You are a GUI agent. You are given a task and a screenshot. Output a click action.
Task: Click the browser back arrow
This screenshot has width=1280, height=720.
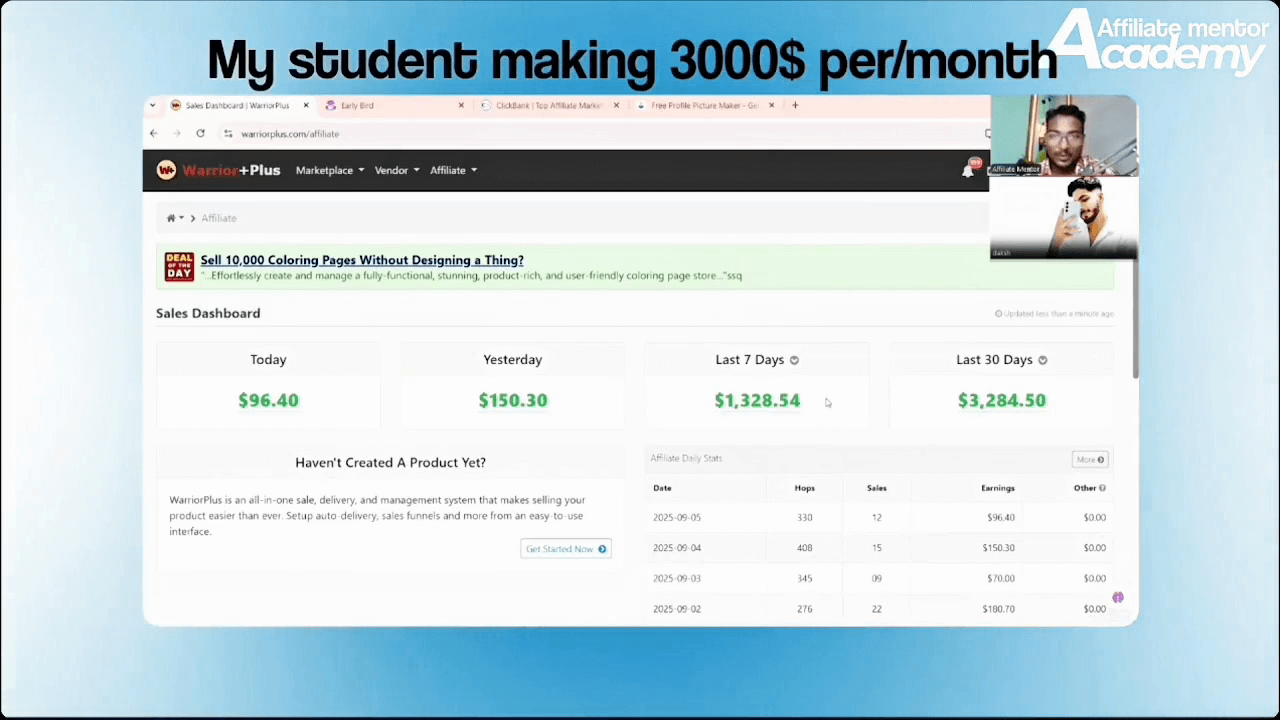(153, 133)
